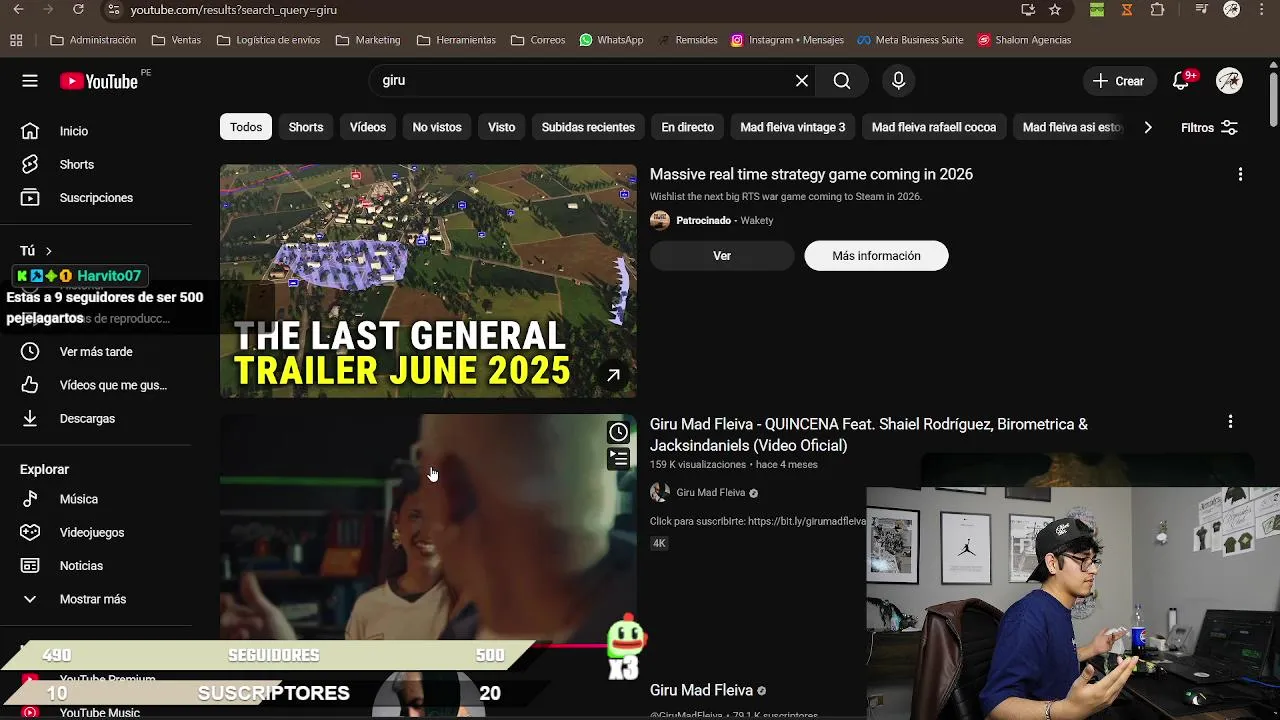Screen dimensions: 1280x720
Task: Click the Ver button on the ad
Action: [722, 256]
